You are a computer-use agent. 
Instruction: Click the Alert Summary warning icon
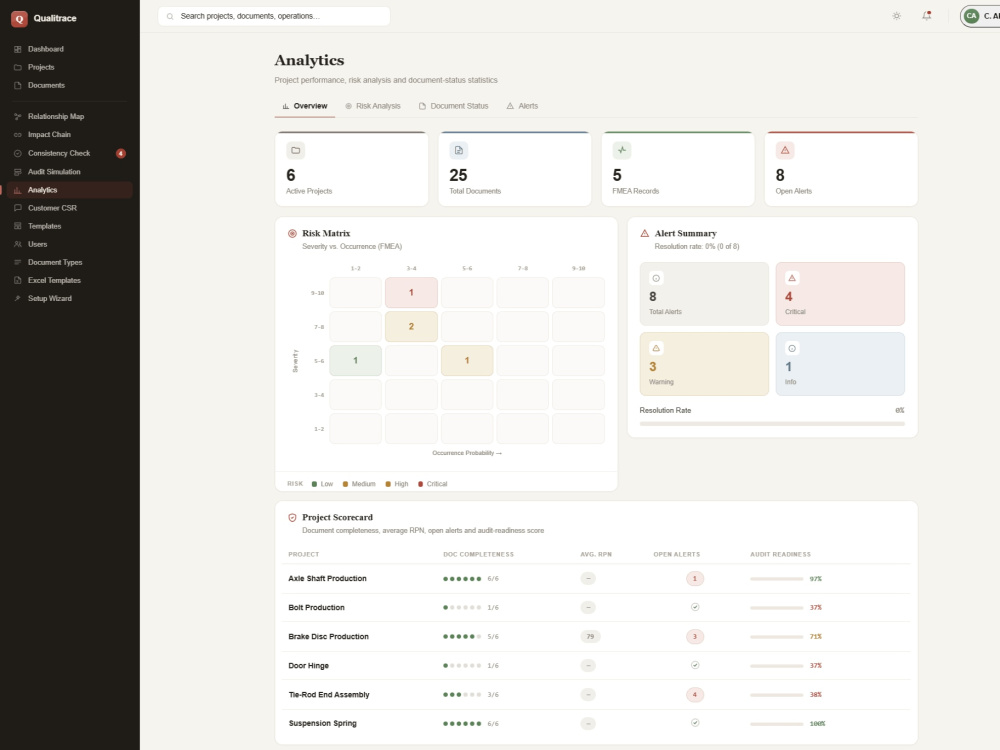(645, 233)
